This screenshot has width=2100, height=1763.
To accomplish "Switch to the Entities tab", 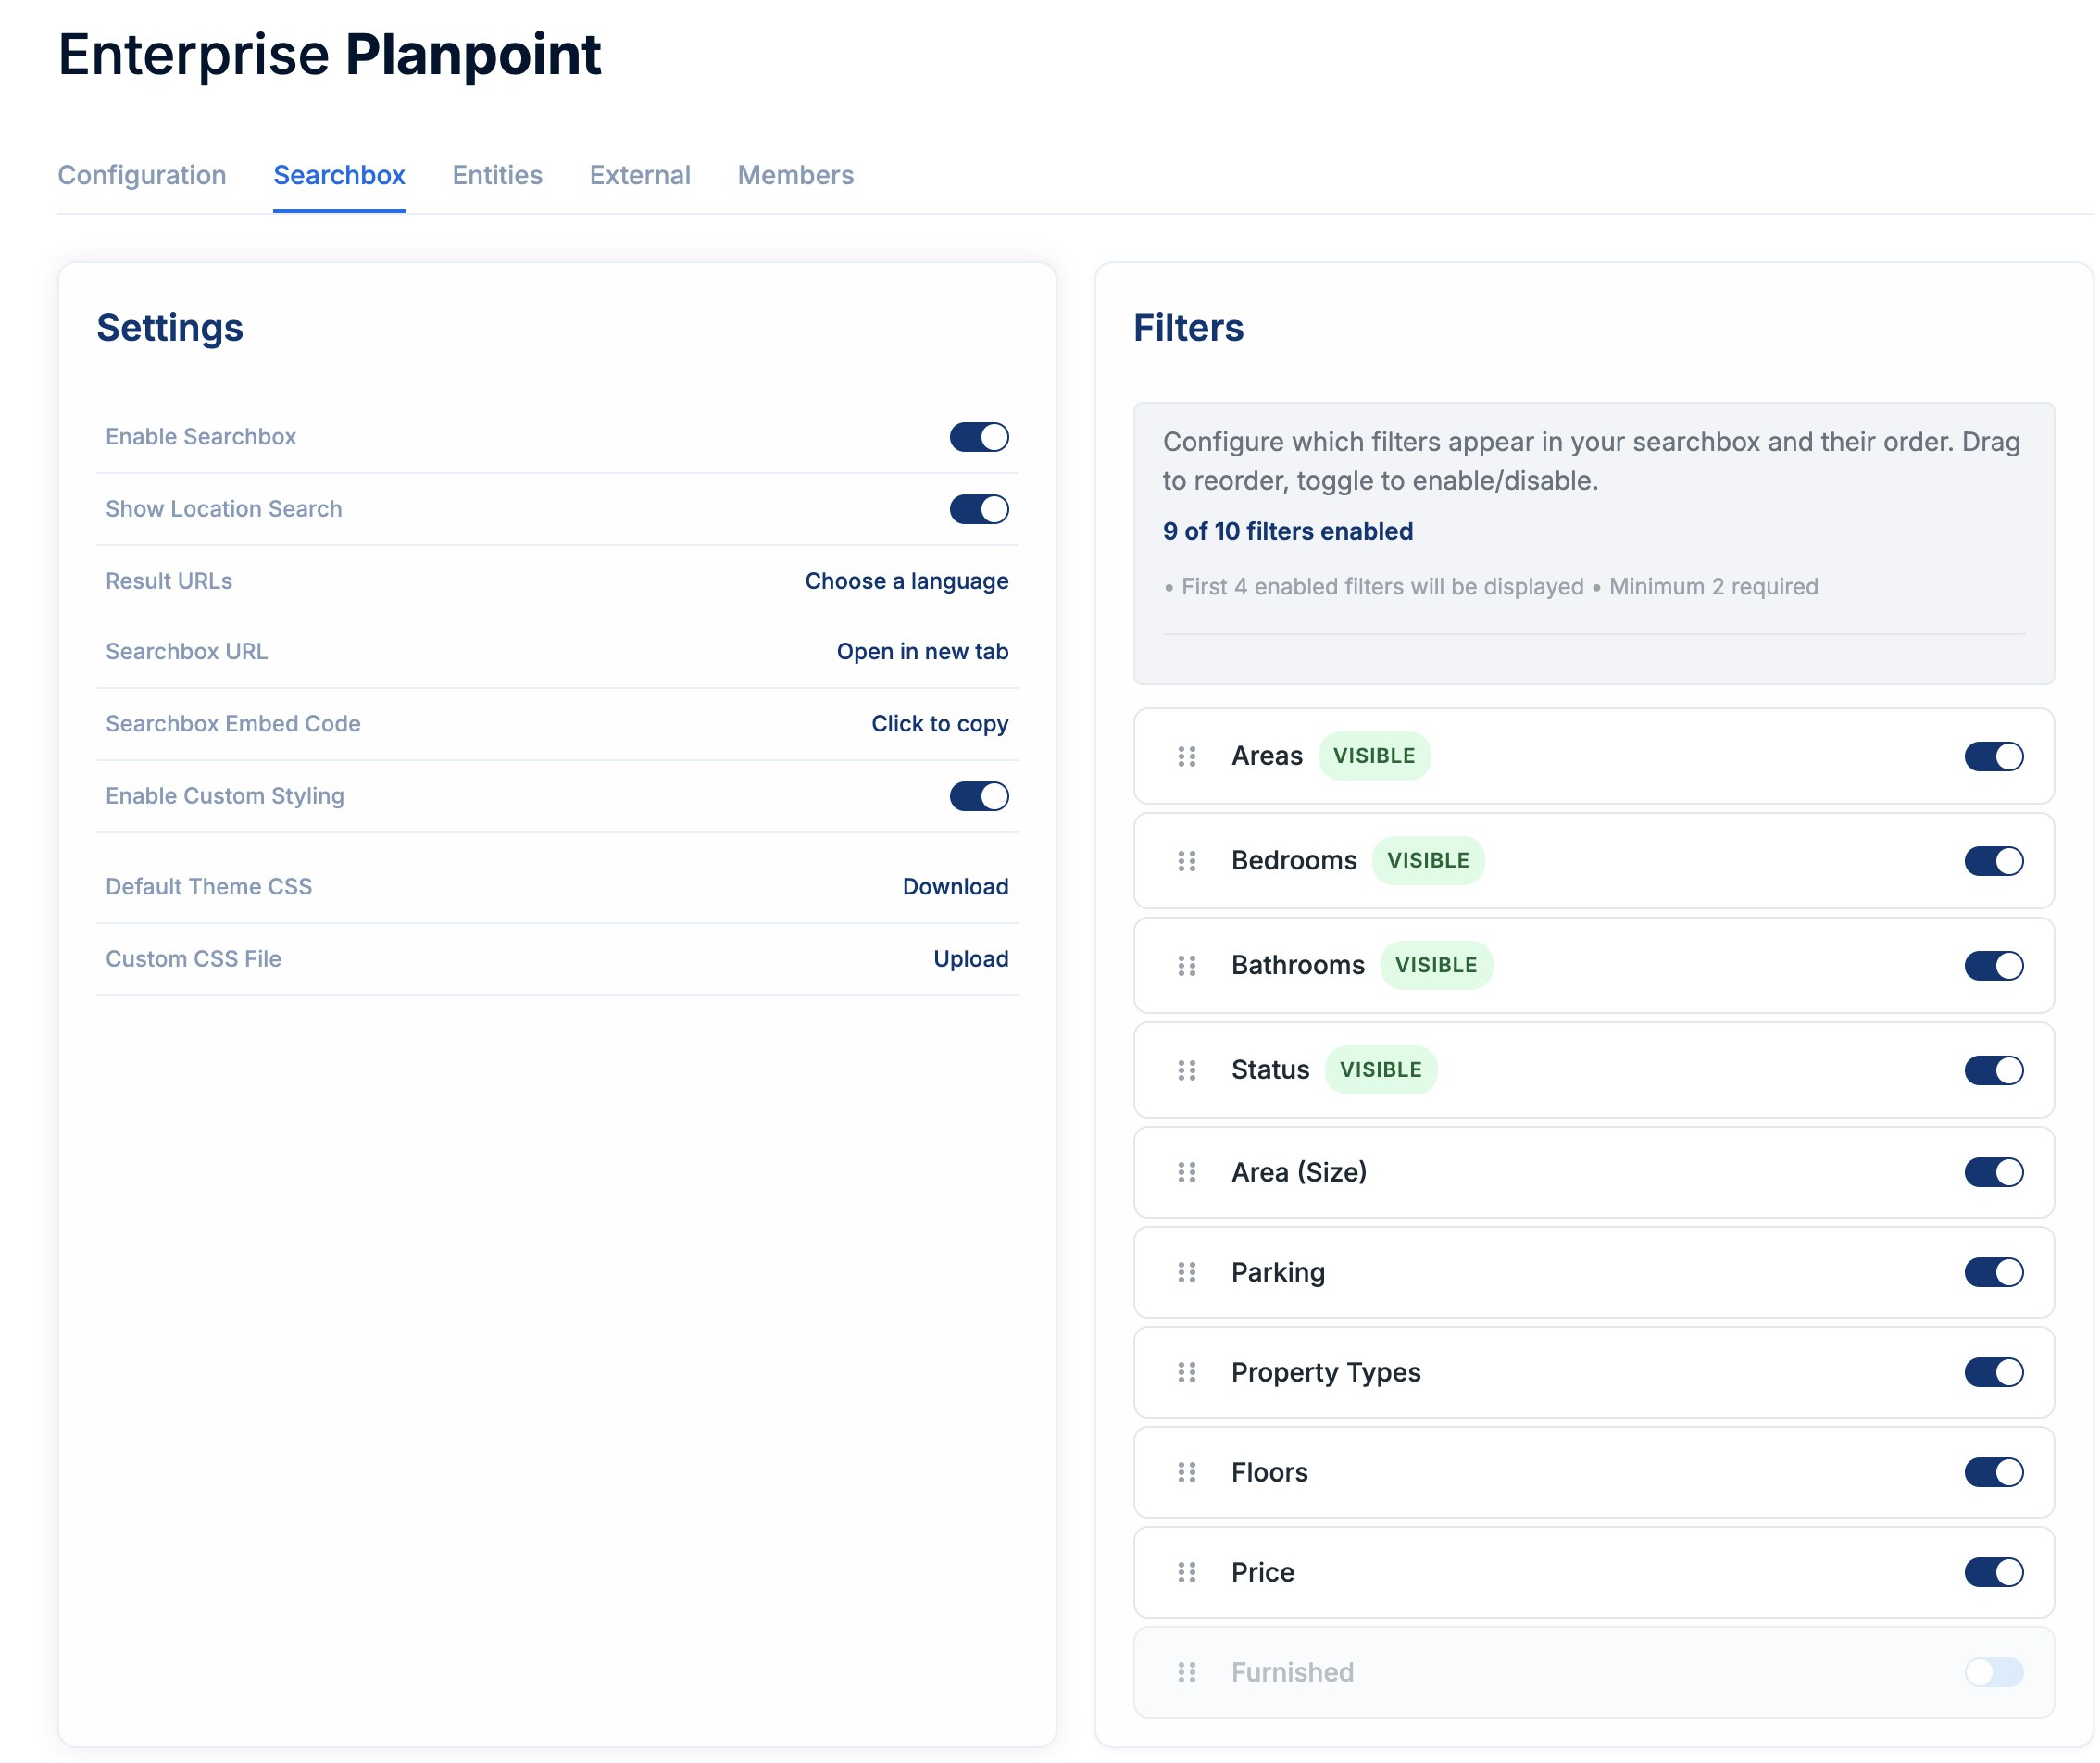I will (x=497, y=175).
